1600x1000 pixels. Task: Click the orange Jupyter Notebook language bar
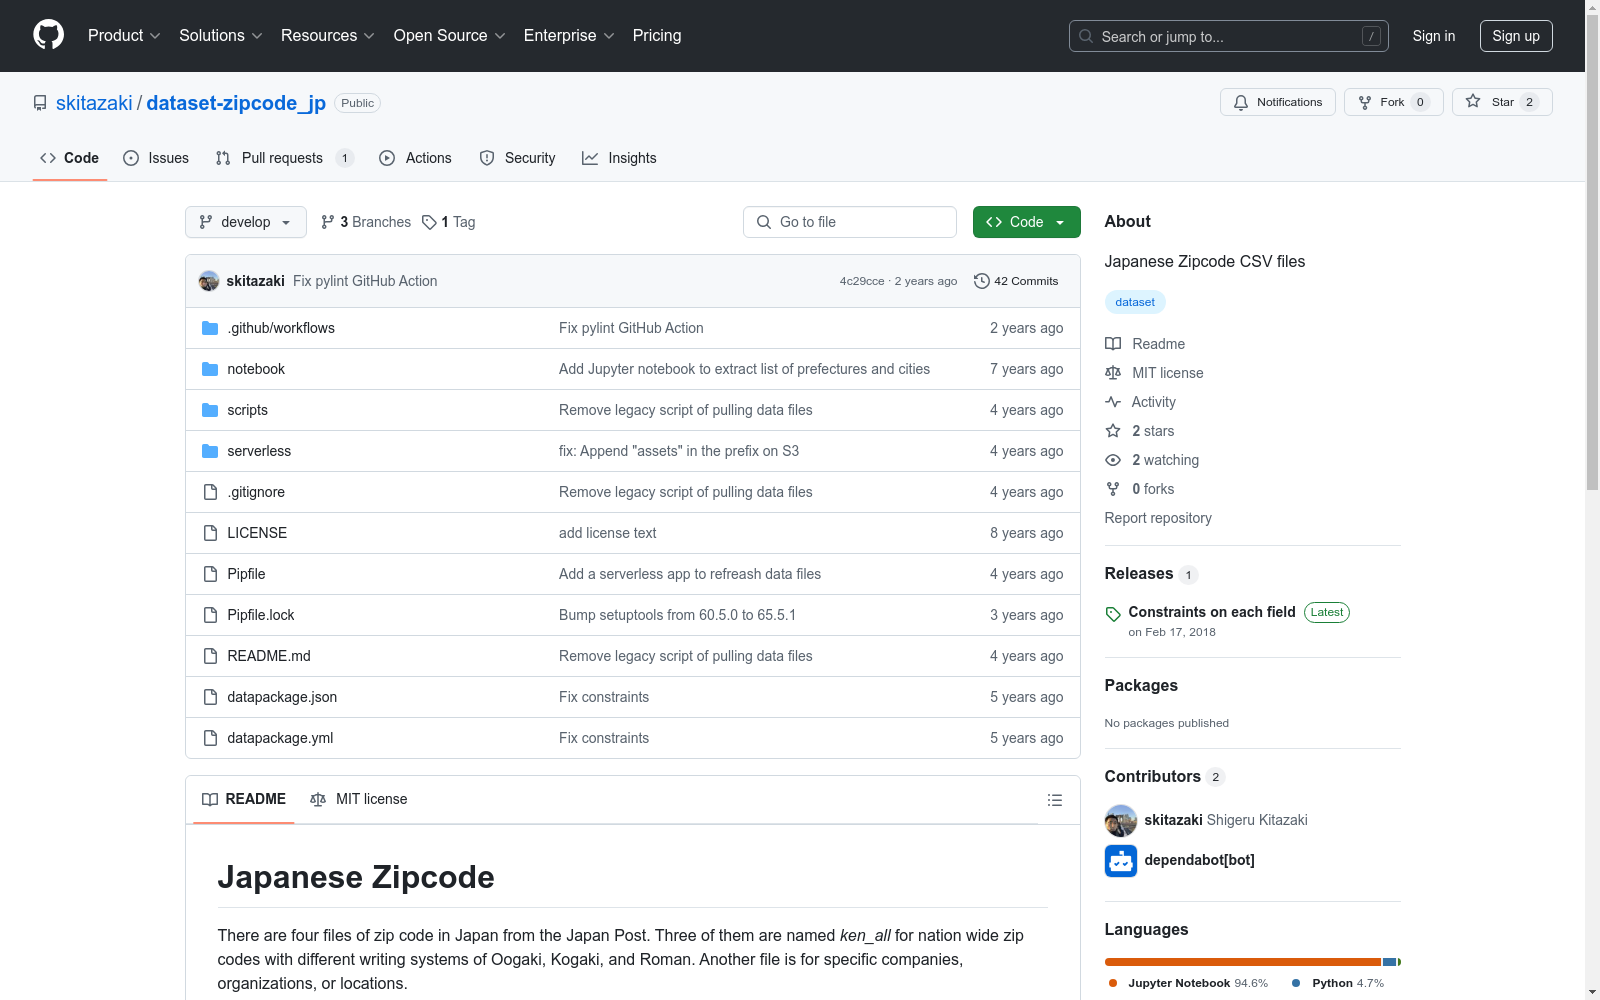[1243, 962]
